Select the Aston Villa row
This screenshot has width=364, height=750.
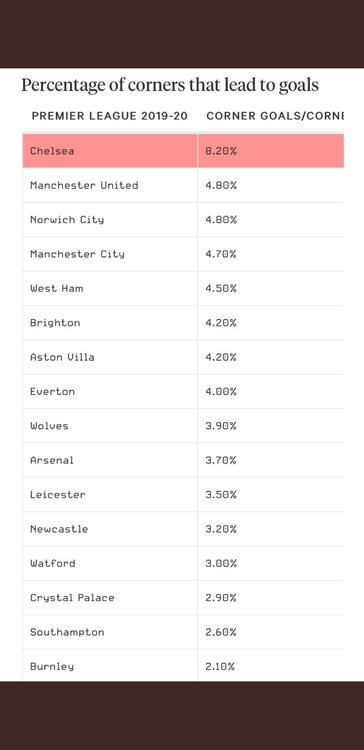183,357
